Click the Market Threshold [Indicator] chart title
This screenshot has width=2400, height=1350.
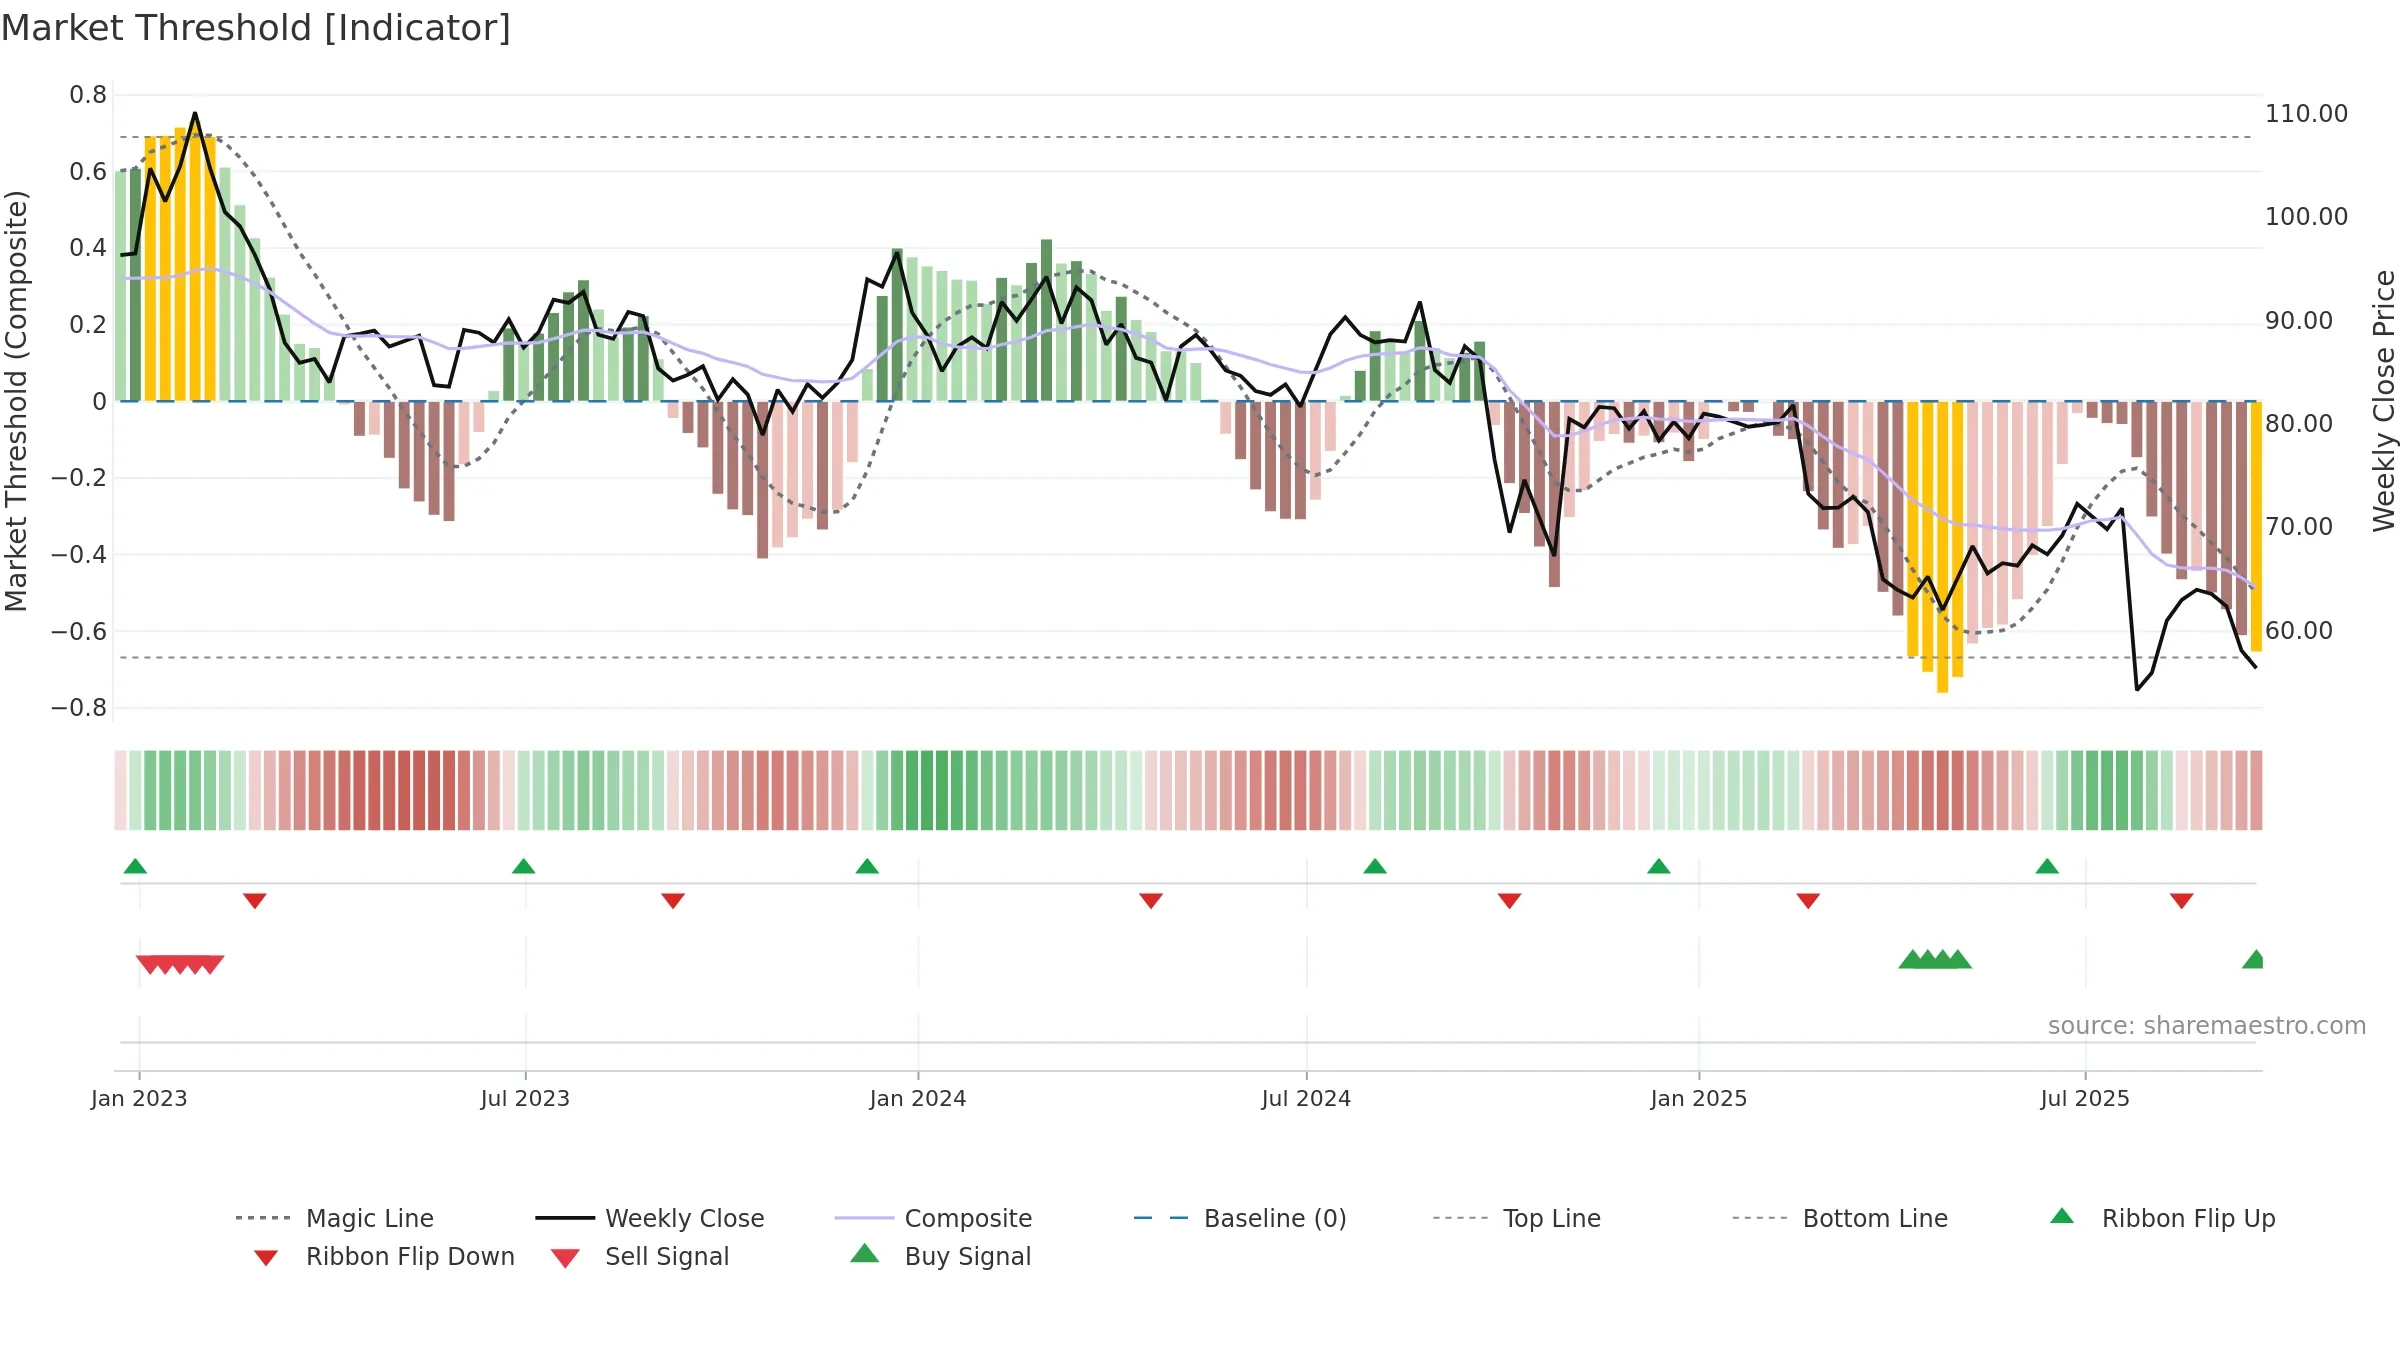(256, 28)
